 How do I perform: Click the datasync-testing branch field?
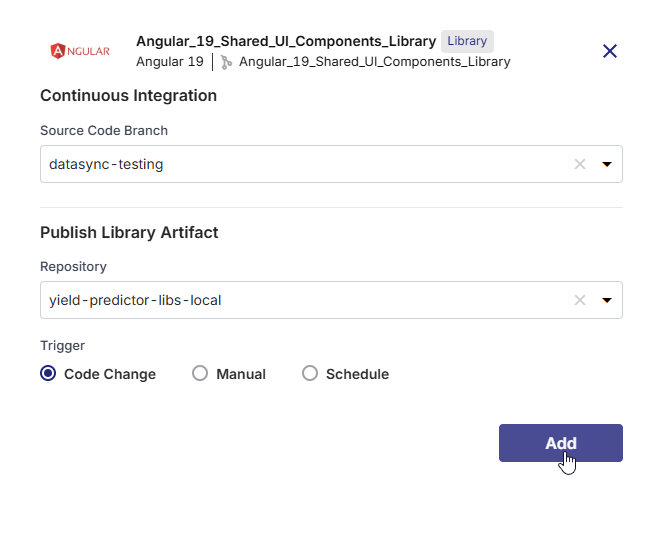pyautogui.click(x=331, y=164)
